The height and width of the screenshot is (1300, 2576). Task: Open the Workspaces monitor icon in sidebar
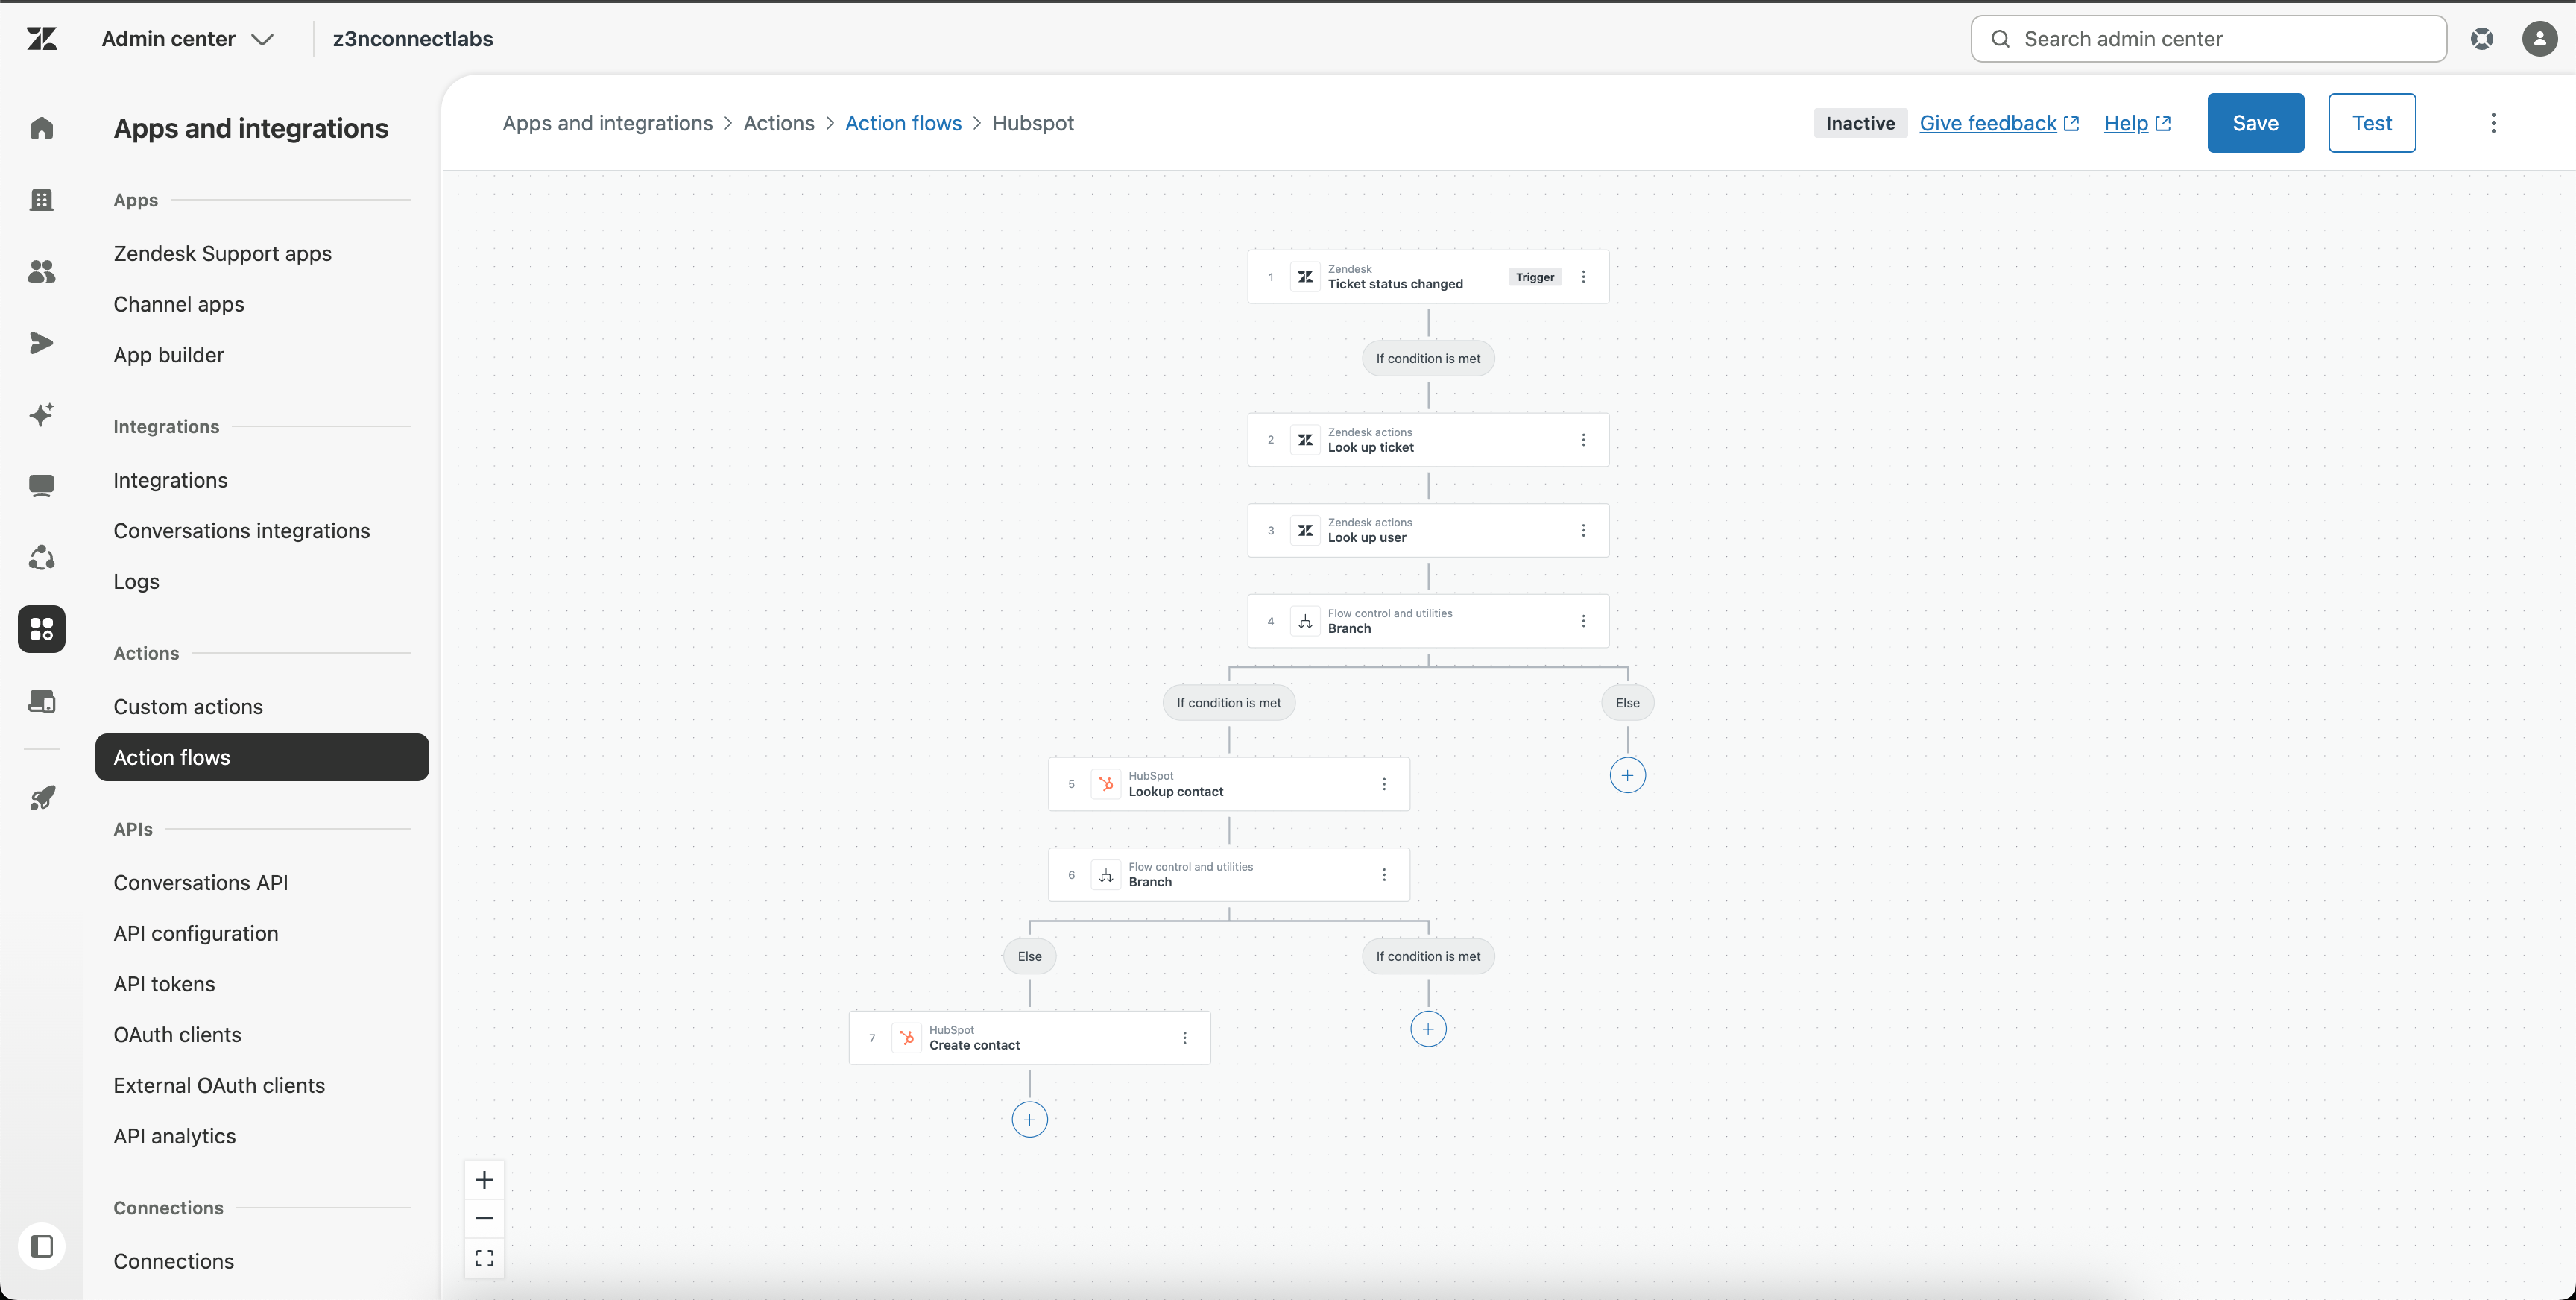click(41, 486)
